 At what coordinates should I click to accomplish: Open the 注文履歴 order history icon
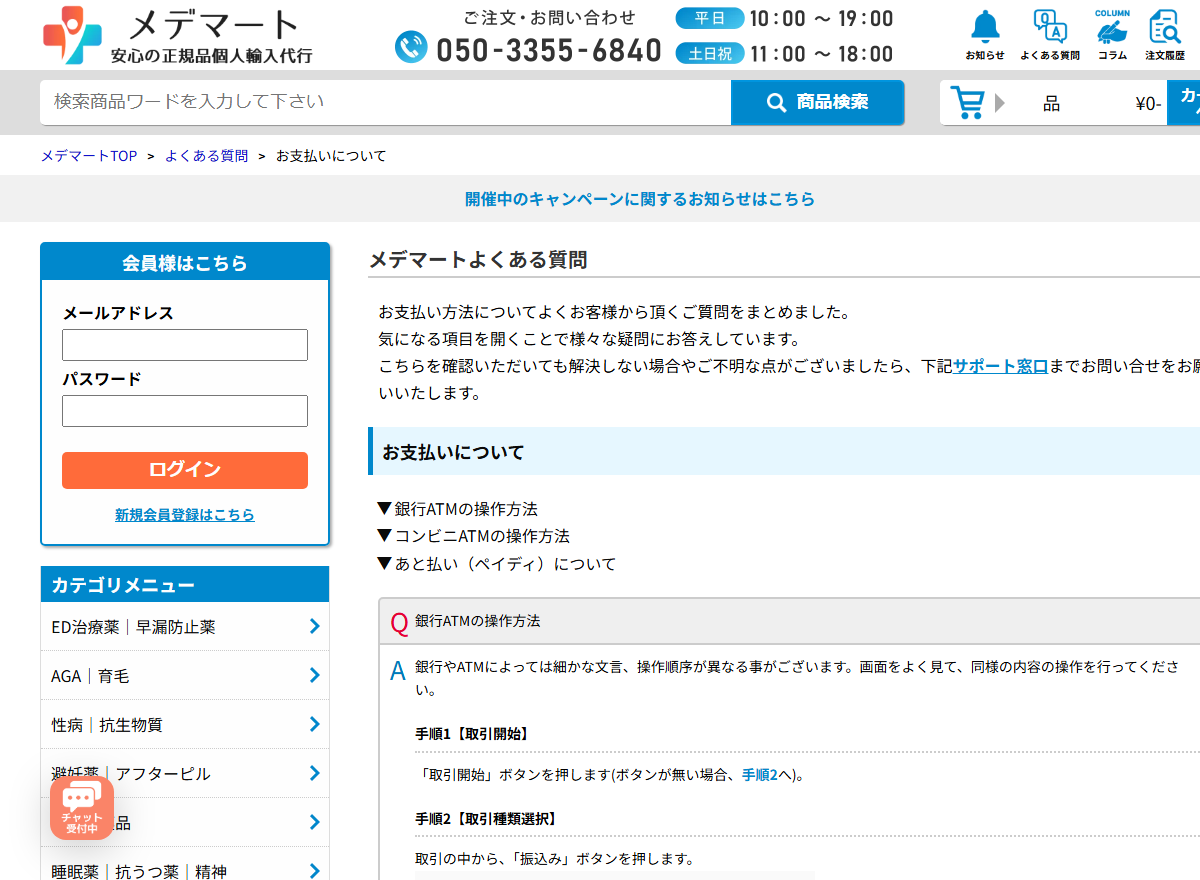point(1165,35)
